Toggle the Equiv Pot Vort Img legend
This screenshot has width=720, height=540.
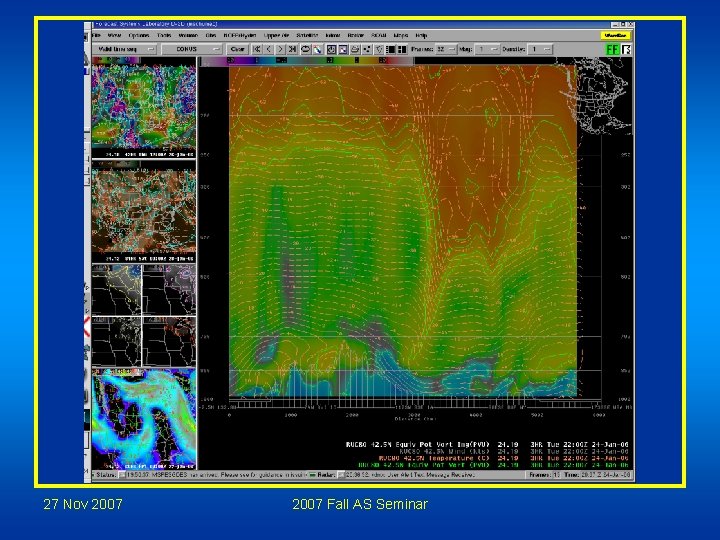487,444
